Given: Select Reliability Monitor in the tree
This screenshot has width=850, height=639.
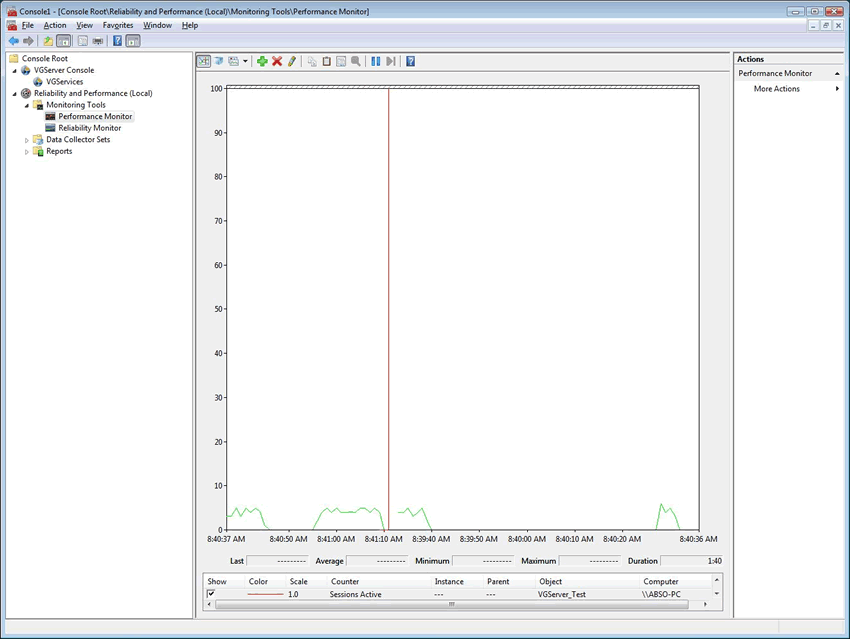Looking at the screenshot, I should (x=89, y=128).
